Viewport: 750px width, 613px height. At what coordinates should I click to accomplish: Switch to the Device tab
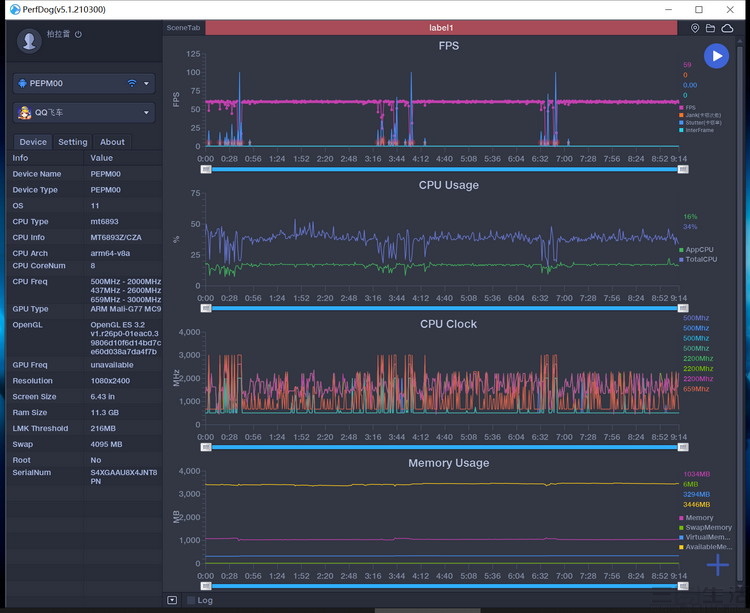33,142
